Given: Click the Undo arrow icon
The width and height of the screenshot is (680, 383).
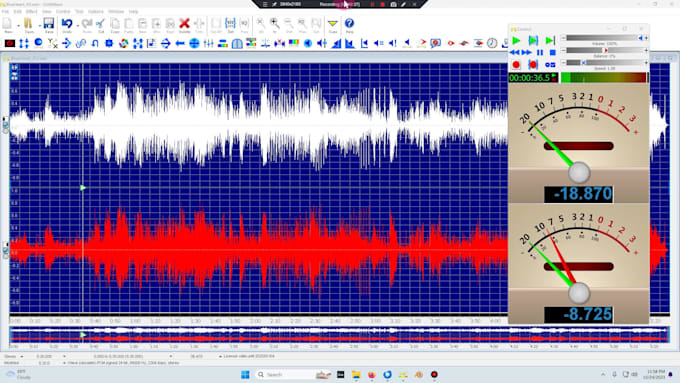Looking at the screenshot, I should pyautogui.click(x=67, y=24).
